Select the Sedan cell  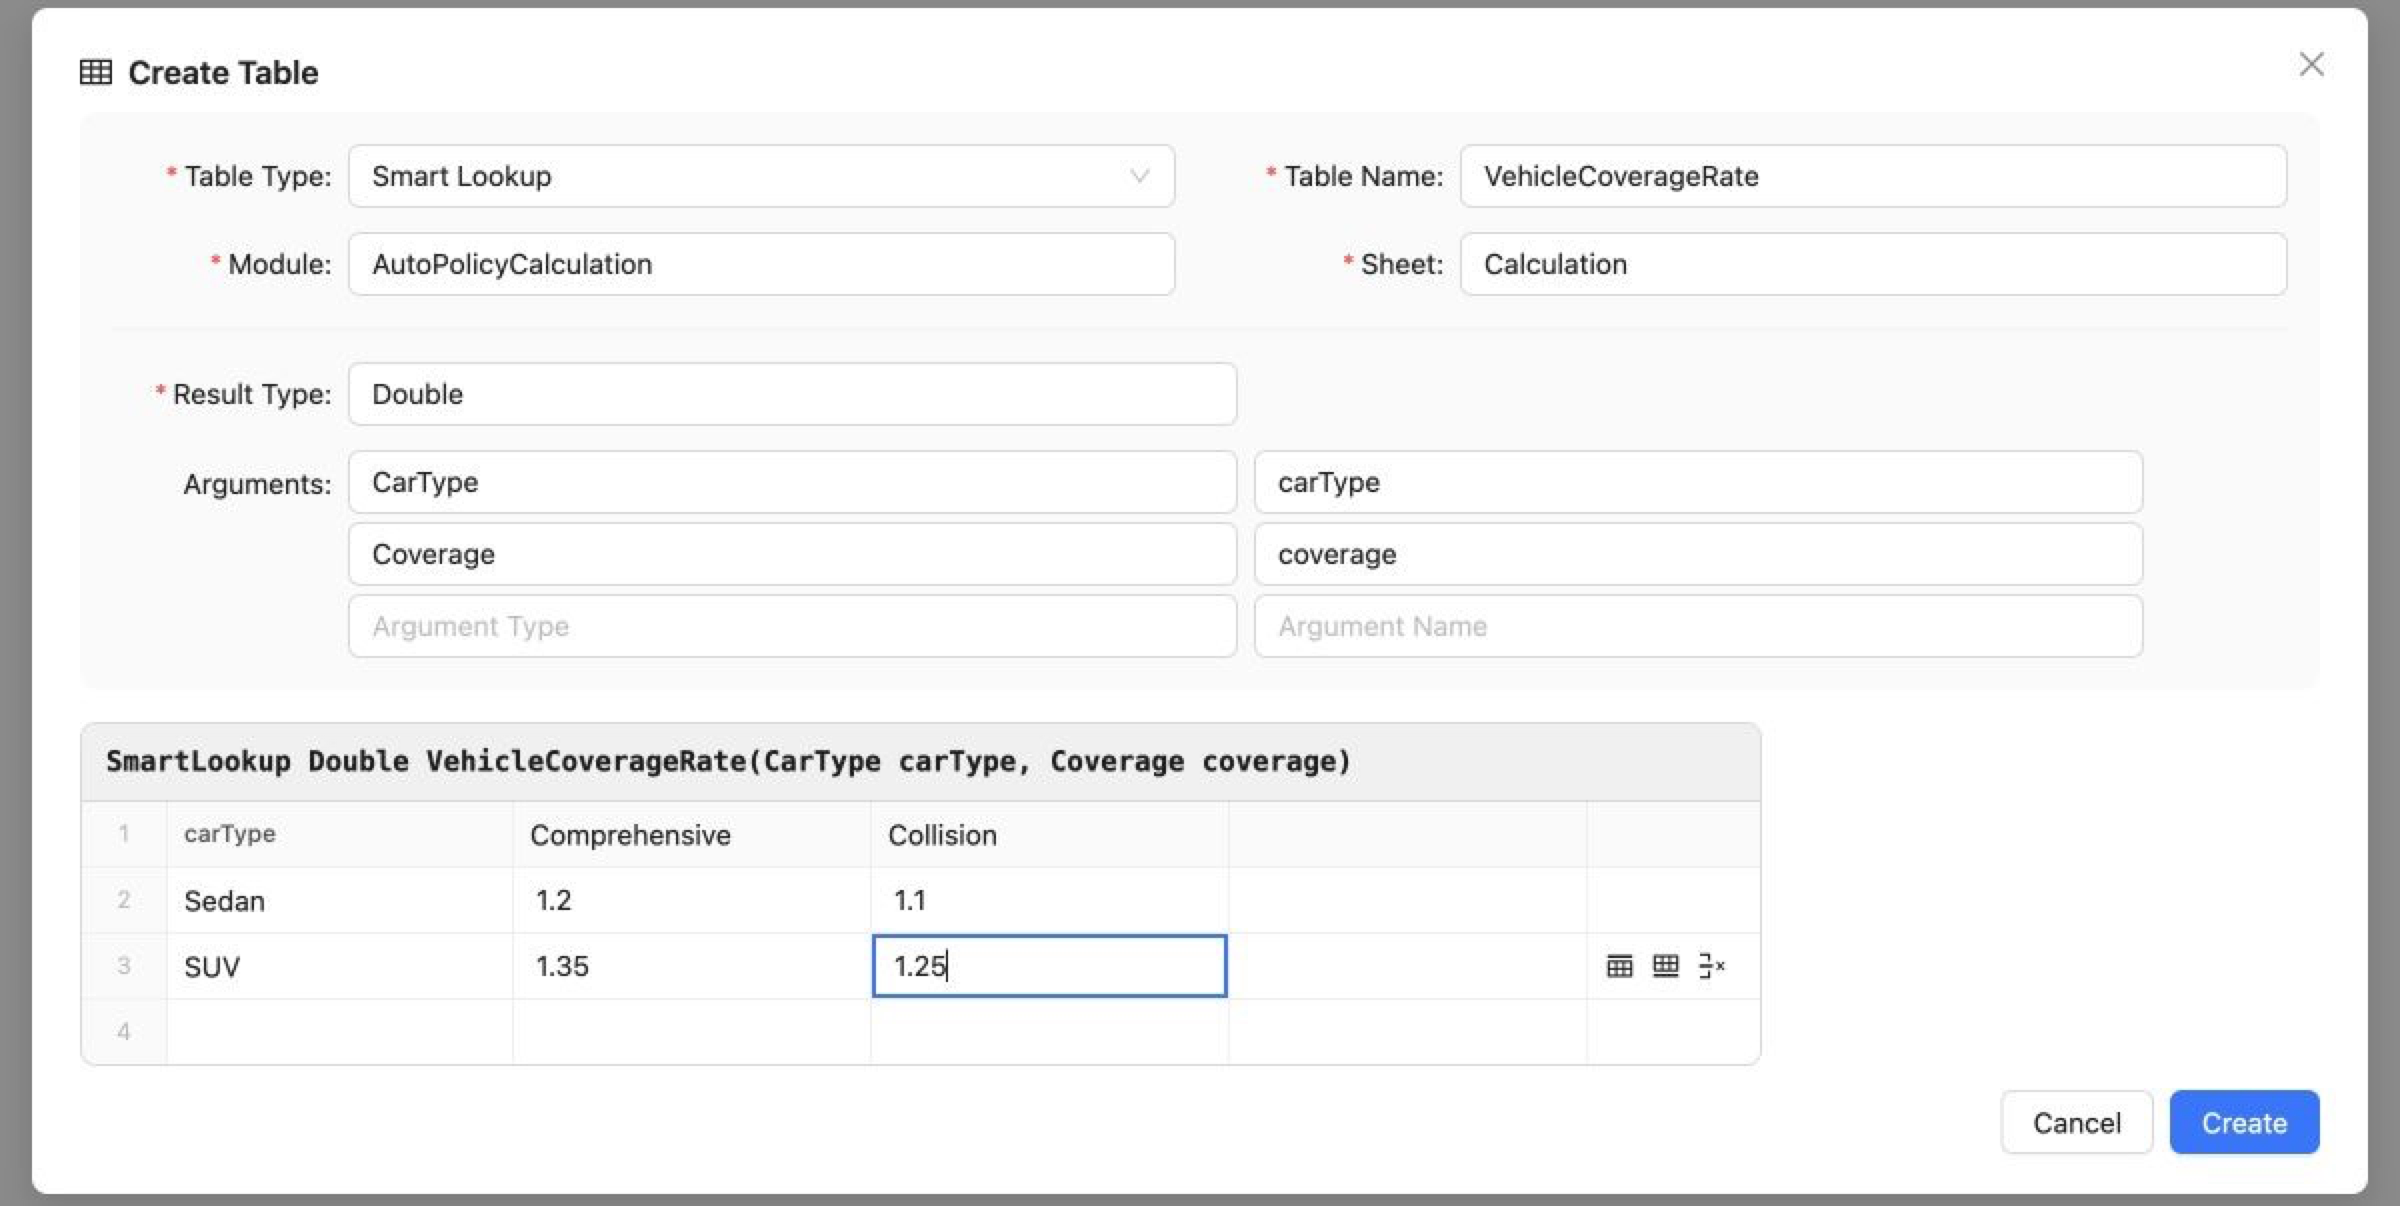[339, 900]
